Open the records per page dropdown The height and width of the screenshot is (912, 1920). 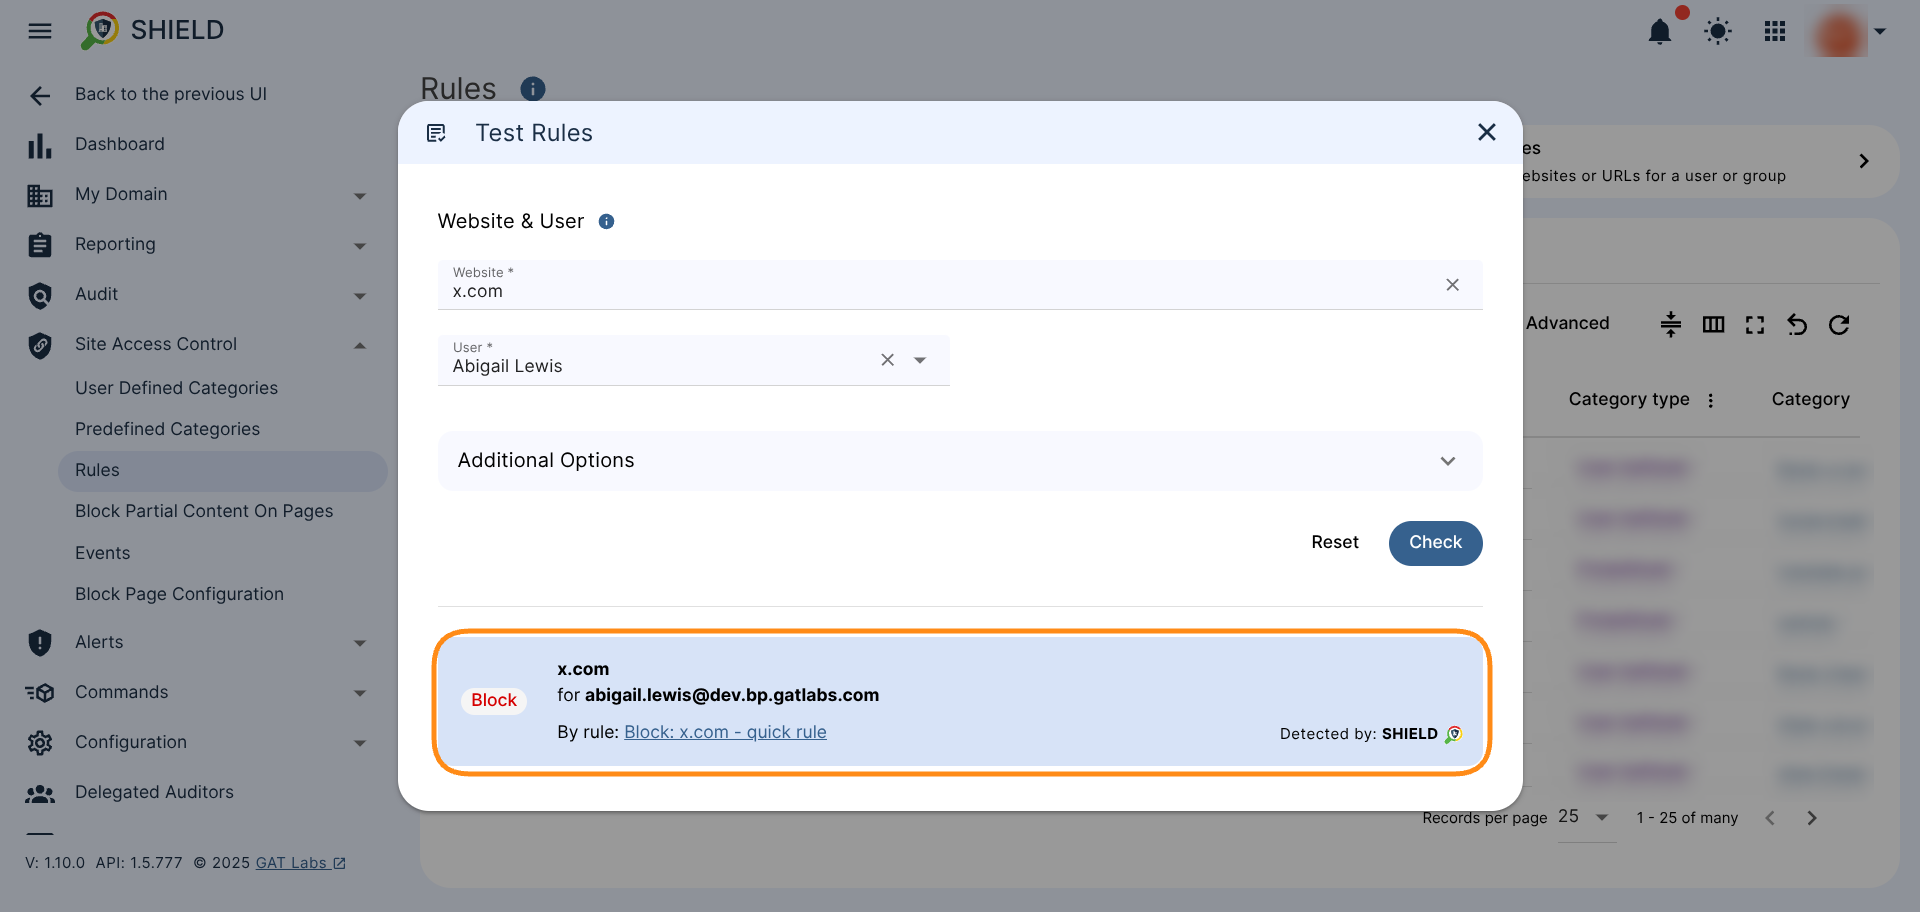(1586, 817)
